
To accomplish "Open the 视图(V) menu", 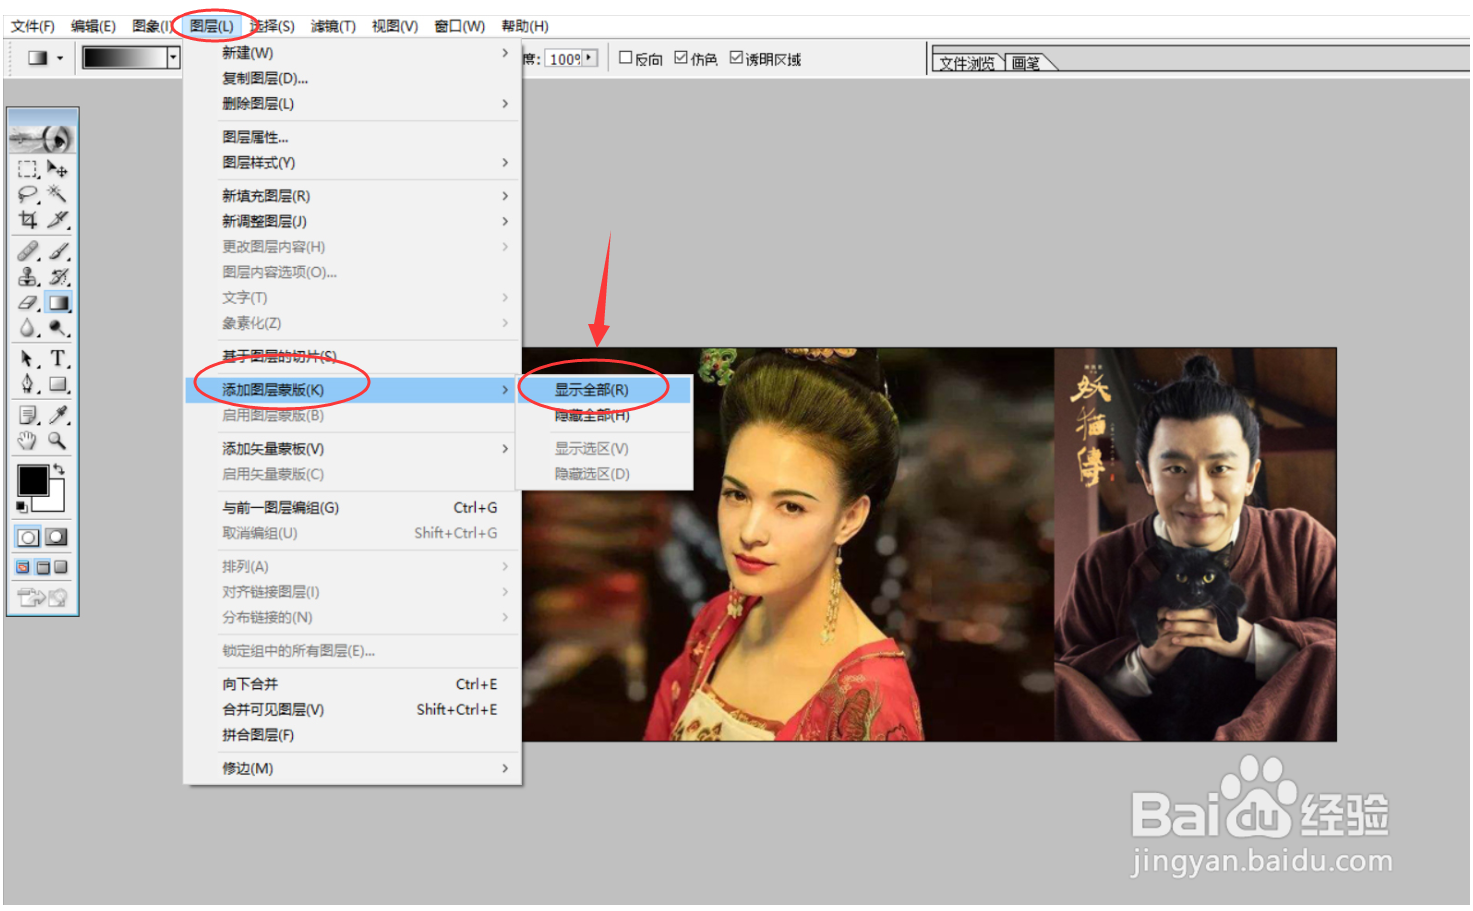I will (x=395, y=26).
